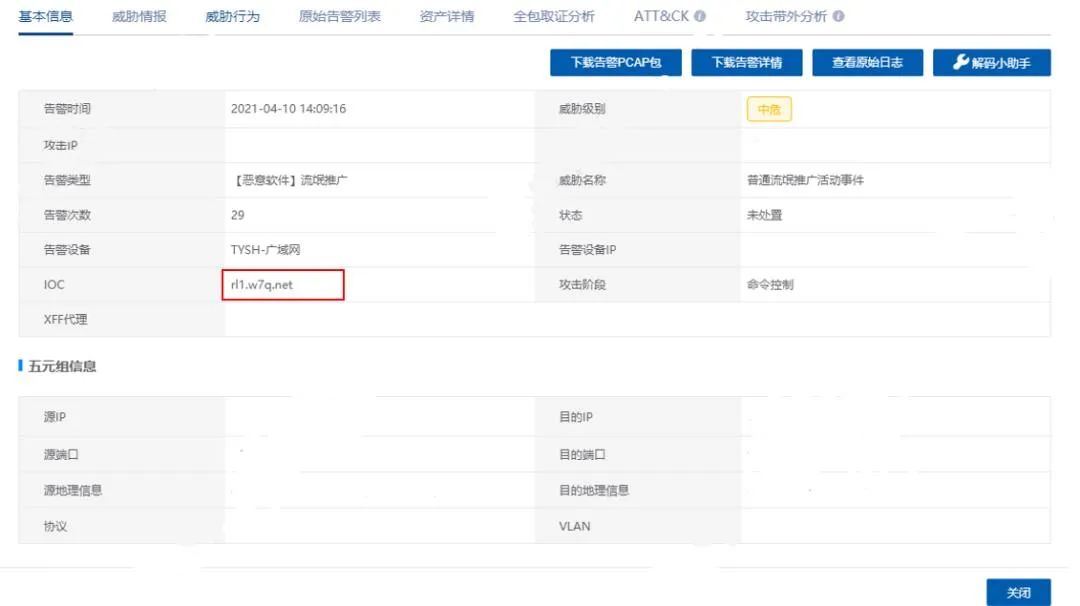The height and width of the screenshot is (606, 1080).
Task: Click the alert time 2021-04-10 14:09:16
Action: tap(288, 109)
